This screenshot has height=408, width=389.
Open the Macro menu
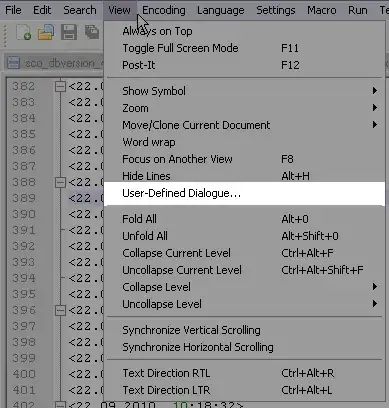(x=321, y=10)
